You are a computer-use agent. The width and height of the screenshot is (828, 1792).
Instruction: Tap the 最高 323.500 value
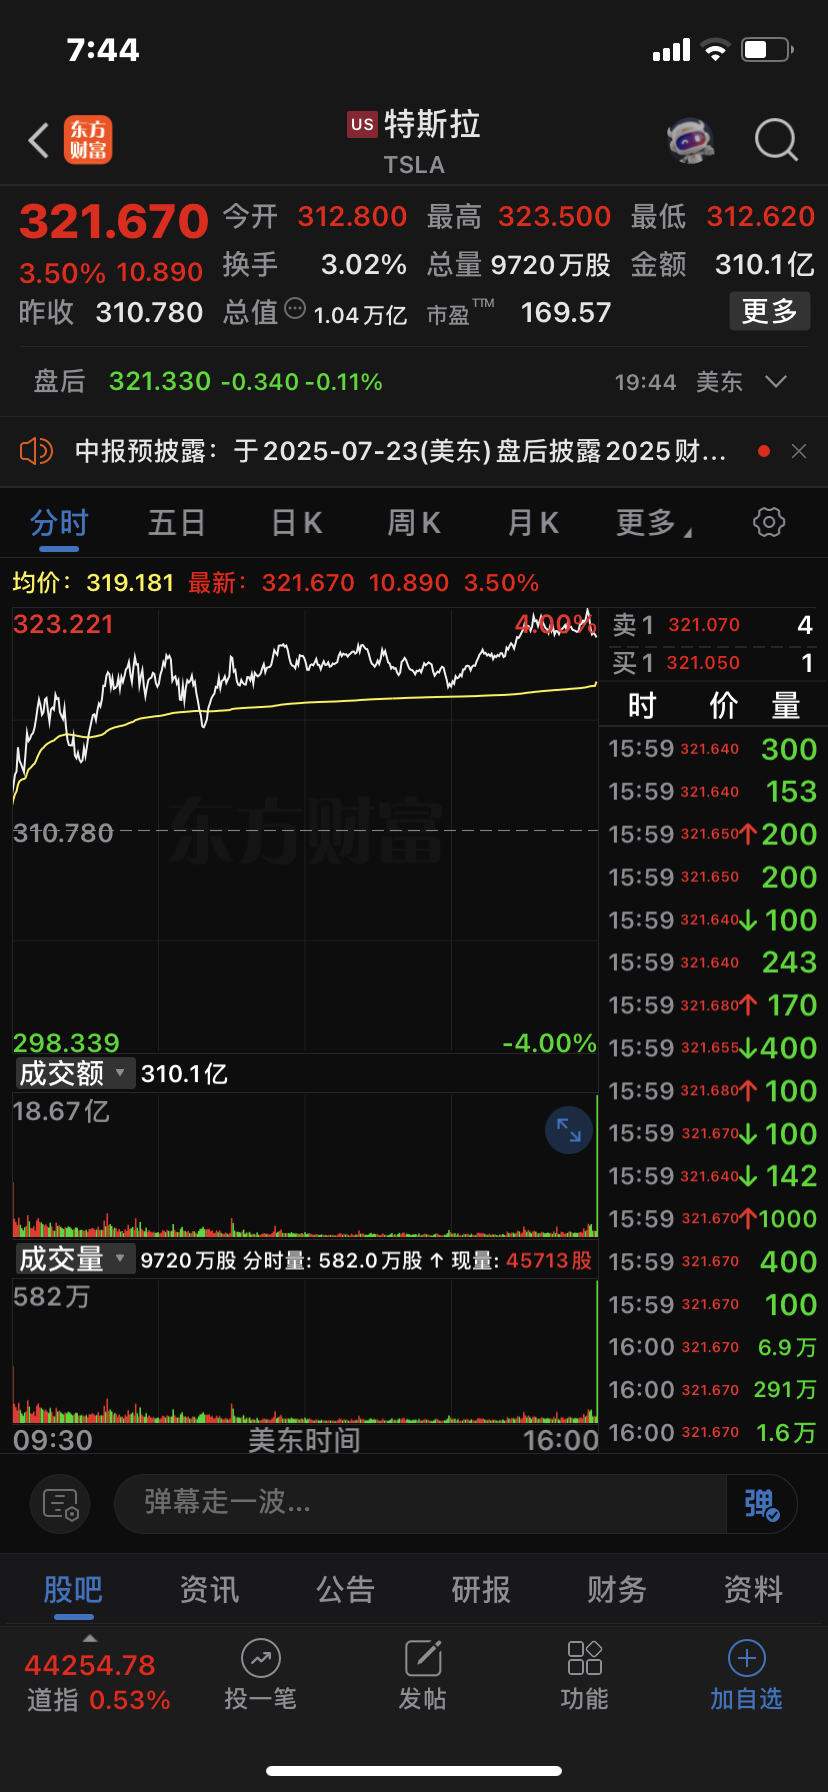click(x=555, y=217)
